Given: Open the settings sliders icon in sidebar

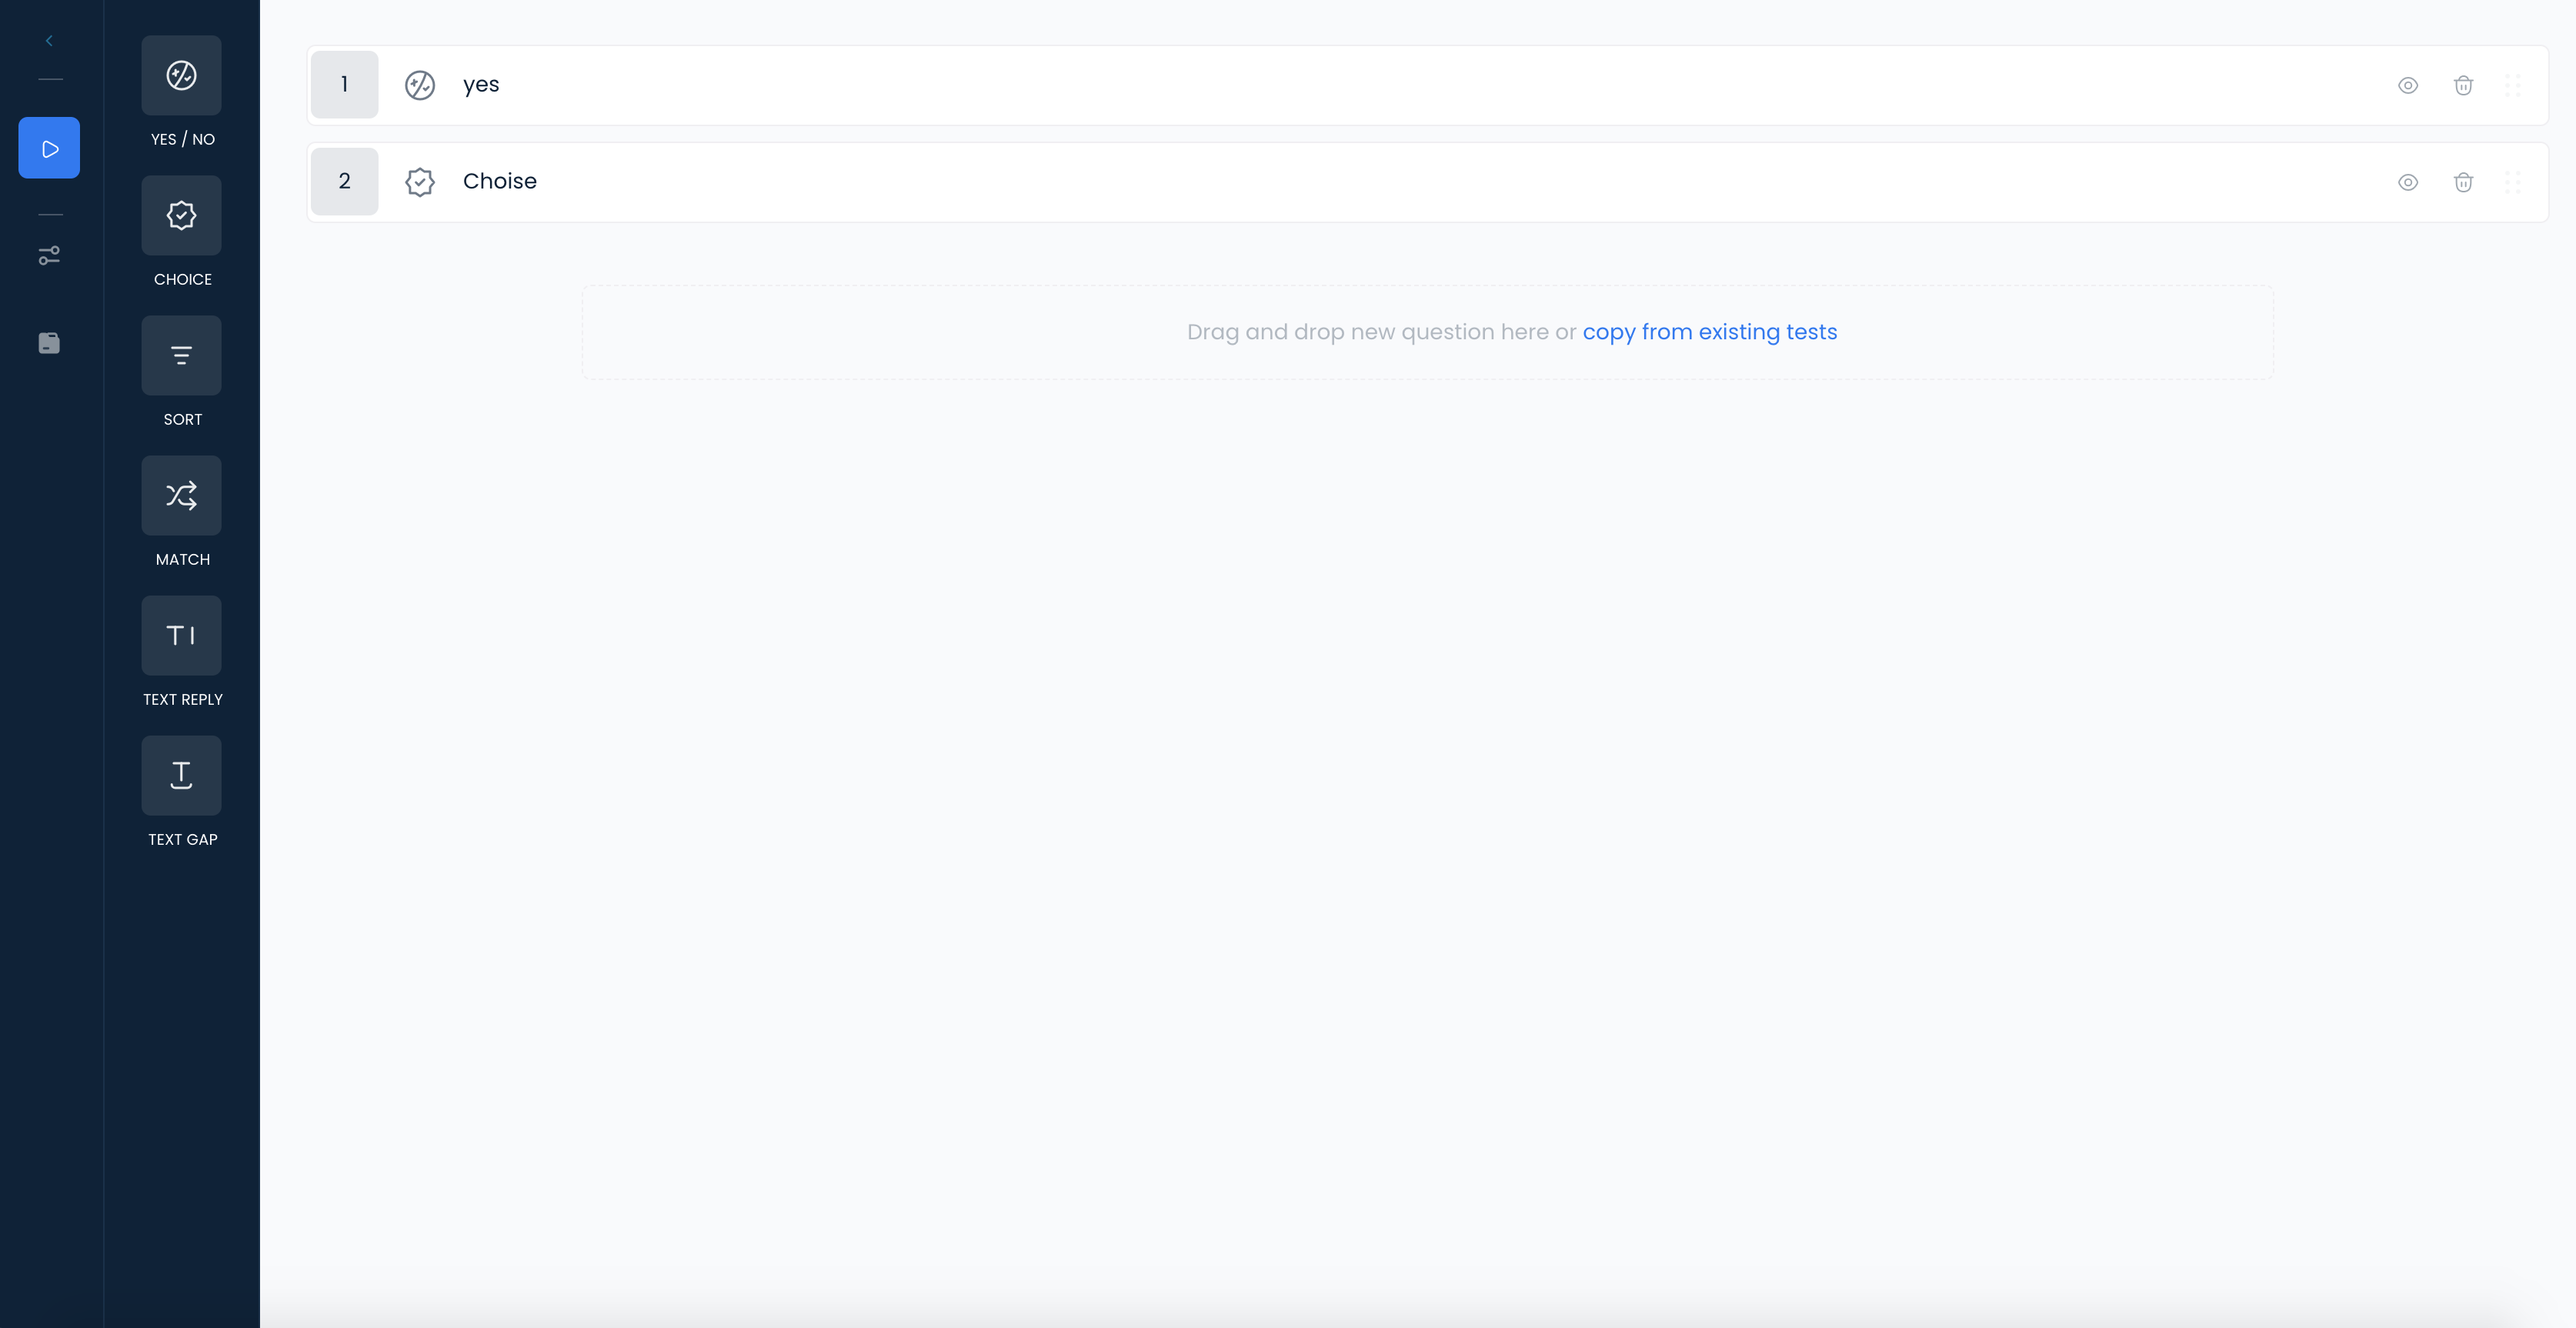Looking at the screenshot, I should 49,256.
